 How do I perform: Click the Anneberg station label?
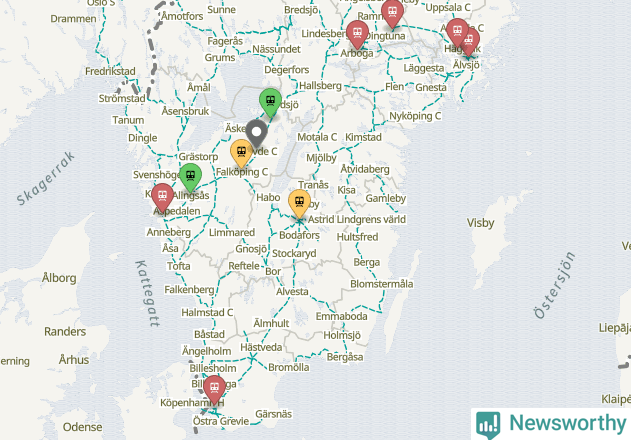[x=169, y=232]
